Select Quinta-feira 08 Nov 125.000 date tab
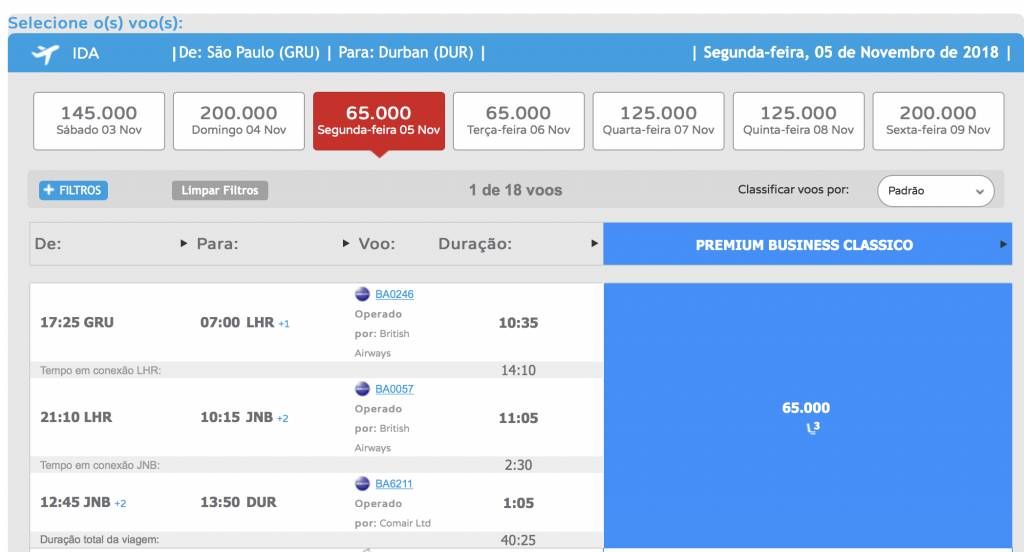The height and width of the screenshot is (552, 1024). click(x=799, y=121)
